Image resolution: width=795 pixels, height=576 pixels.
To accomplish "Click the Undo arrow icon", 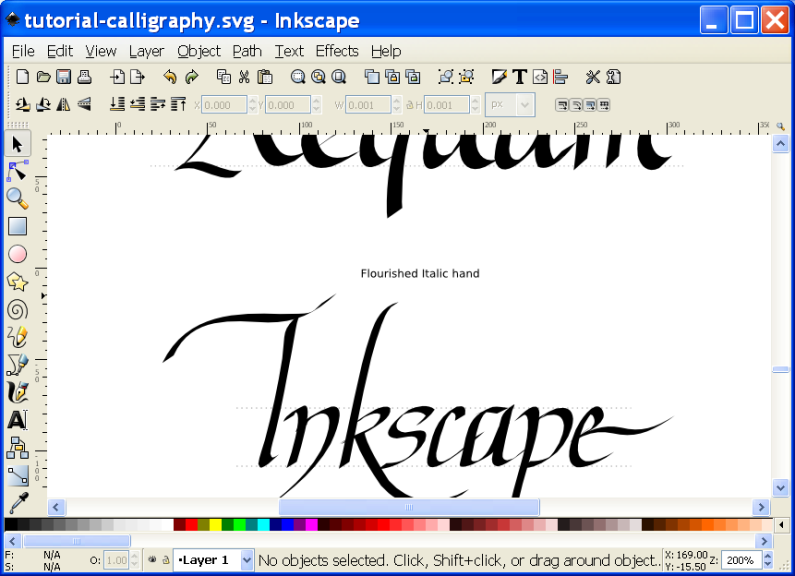I will [170, 77].
